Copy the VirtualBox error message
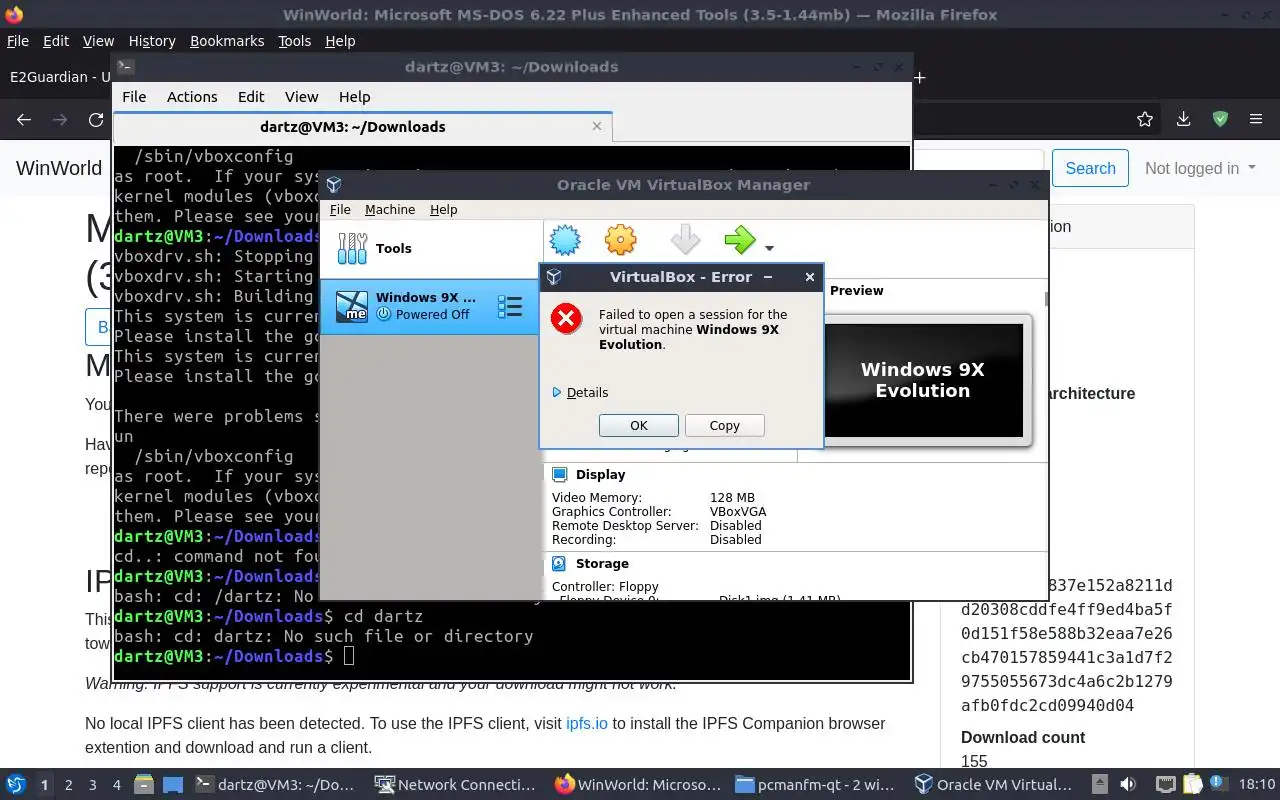The height and width of the screenshot is (800, 1280). coord(724,425)
